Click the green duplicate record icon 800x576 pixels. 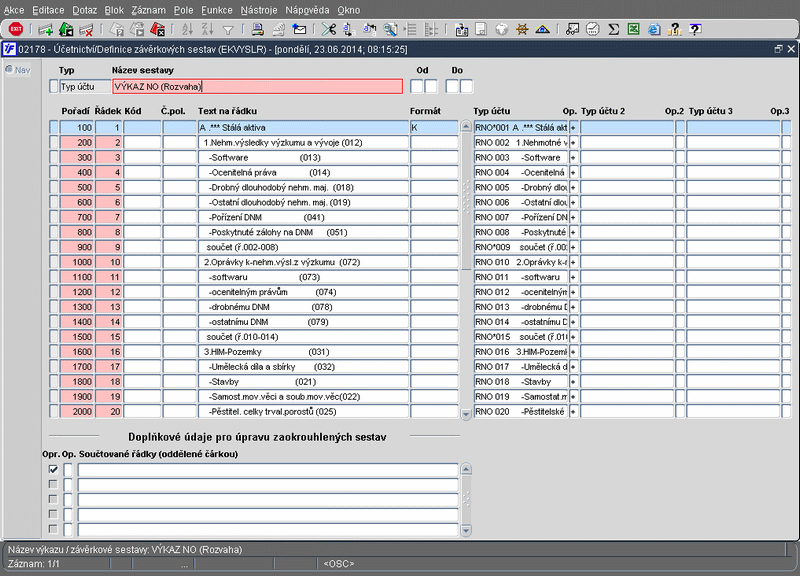click(66, 30)
